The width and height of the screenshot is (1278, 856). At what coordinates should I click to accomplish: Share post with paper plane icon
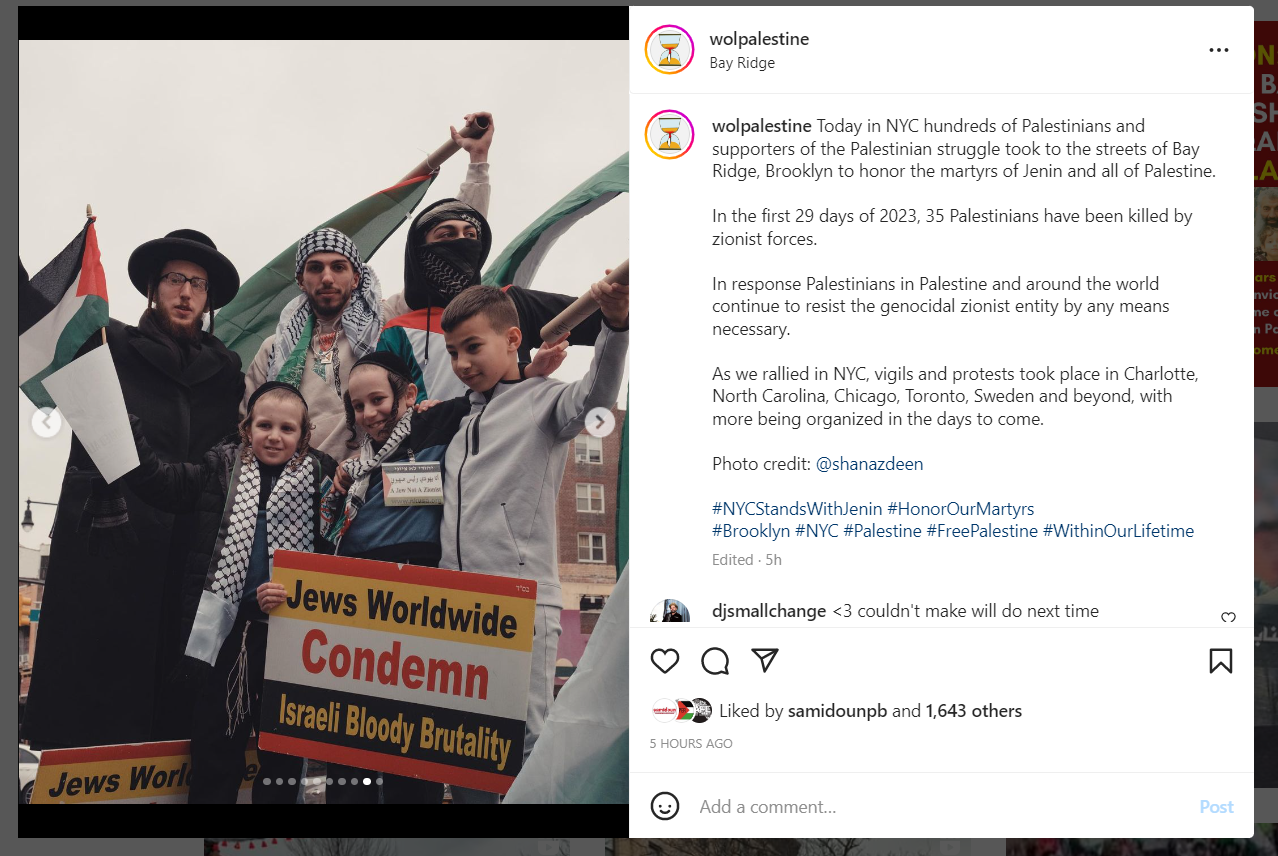point(765,661)
